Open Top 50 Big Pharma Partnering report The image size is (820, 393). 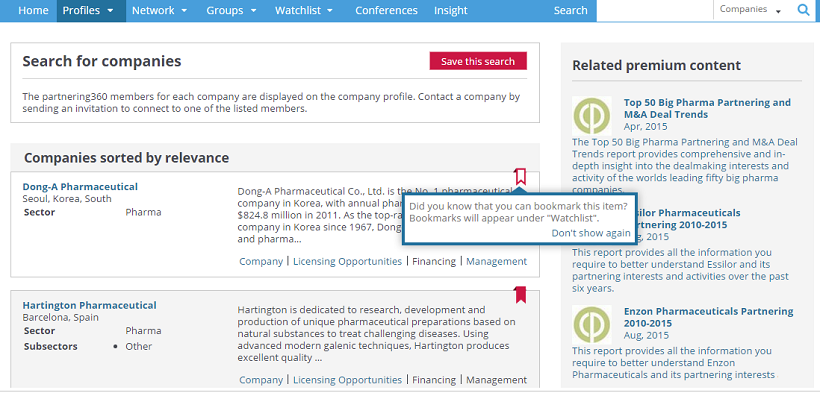coord(707,108)
